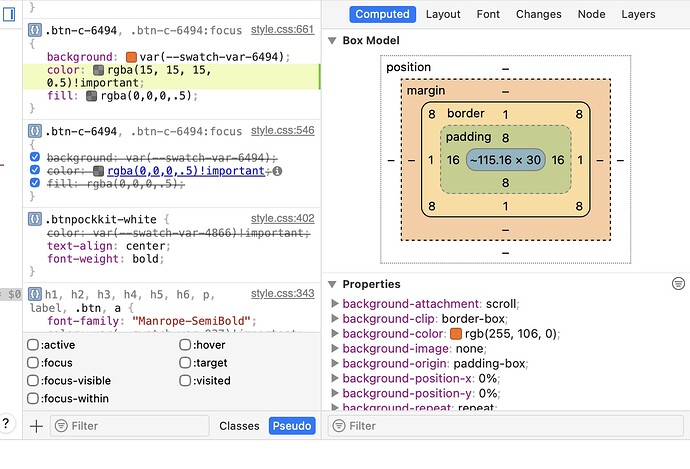Focus the computed properties Filter field

click(x=506, y=426)
